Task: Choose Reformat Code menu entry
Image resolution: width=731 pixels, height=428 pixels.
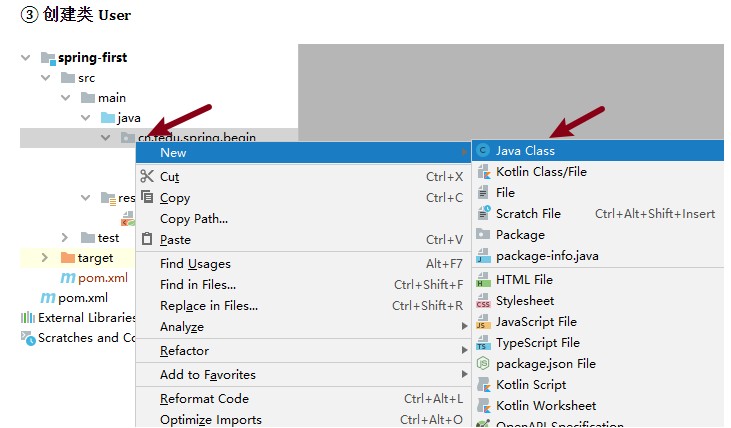Action: click(303, 399)
